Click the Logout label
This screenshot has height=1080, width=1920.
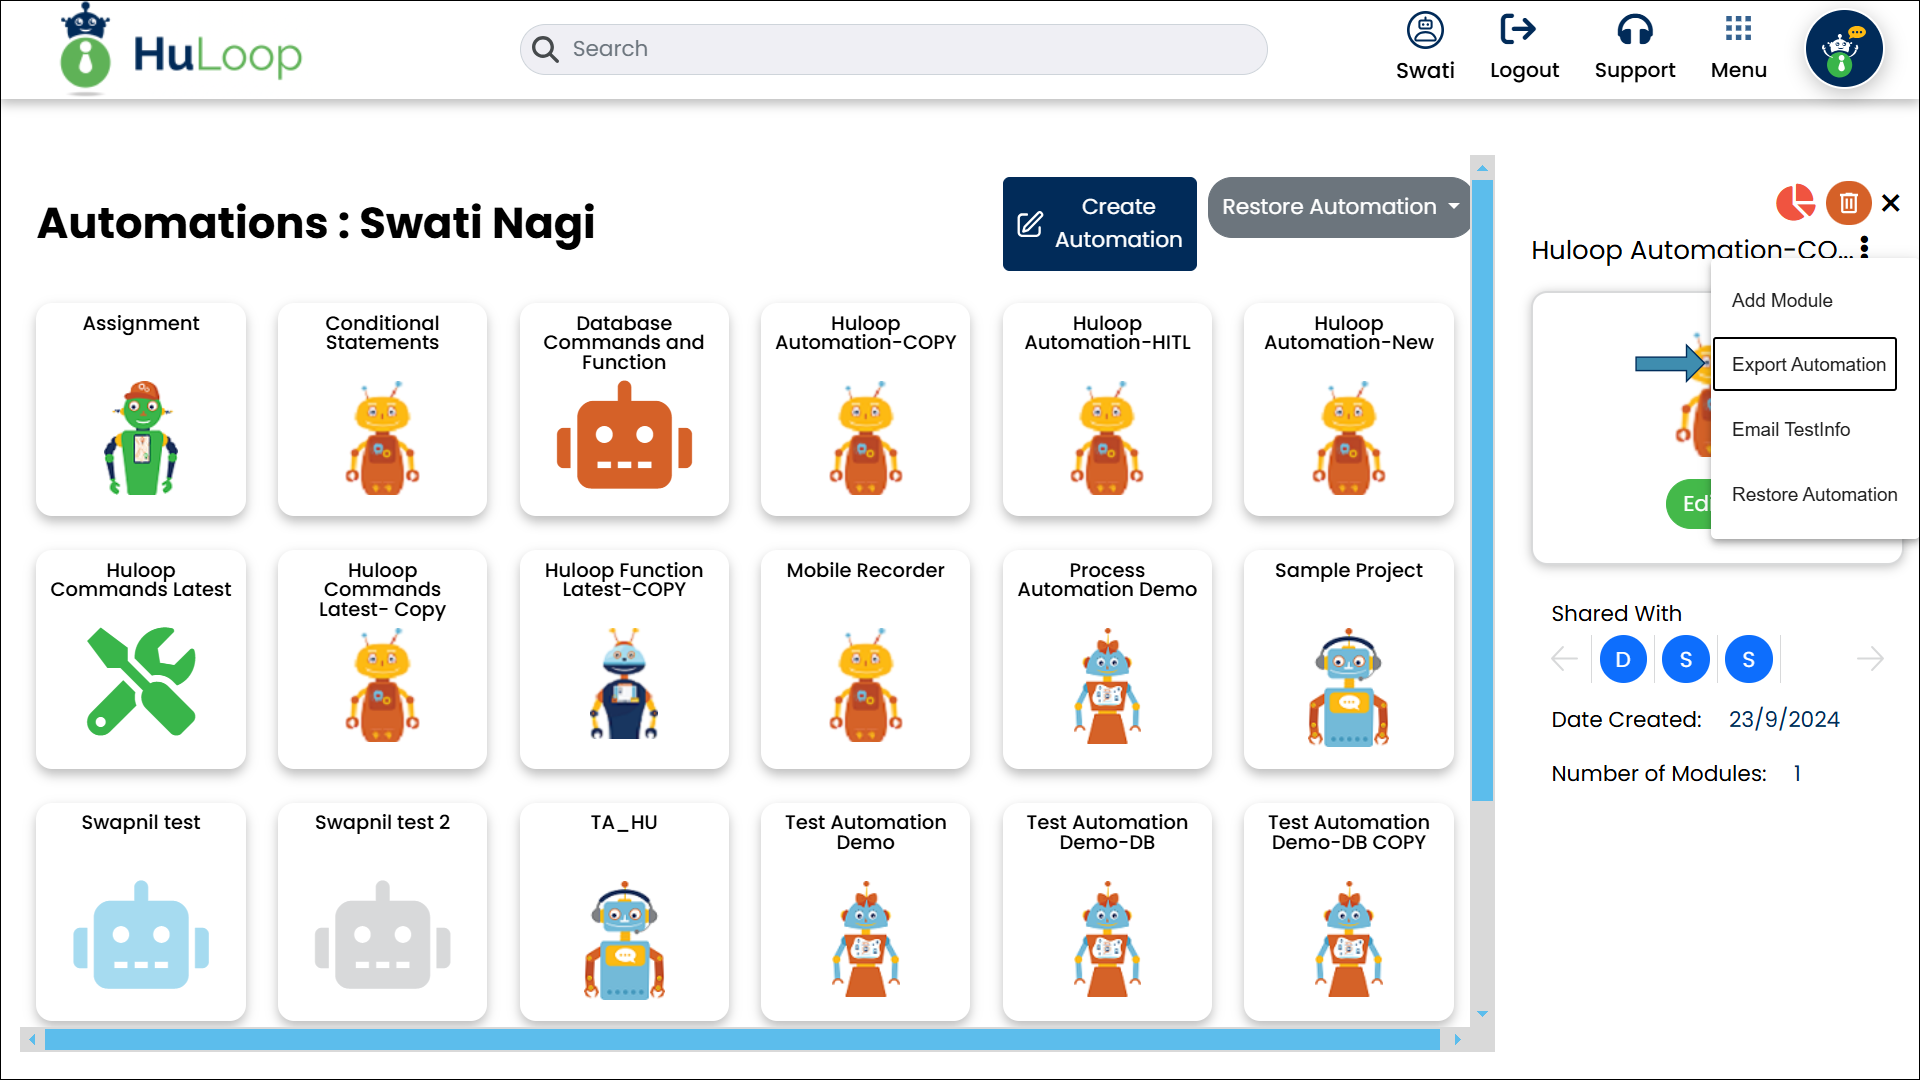coord(1524,70)
